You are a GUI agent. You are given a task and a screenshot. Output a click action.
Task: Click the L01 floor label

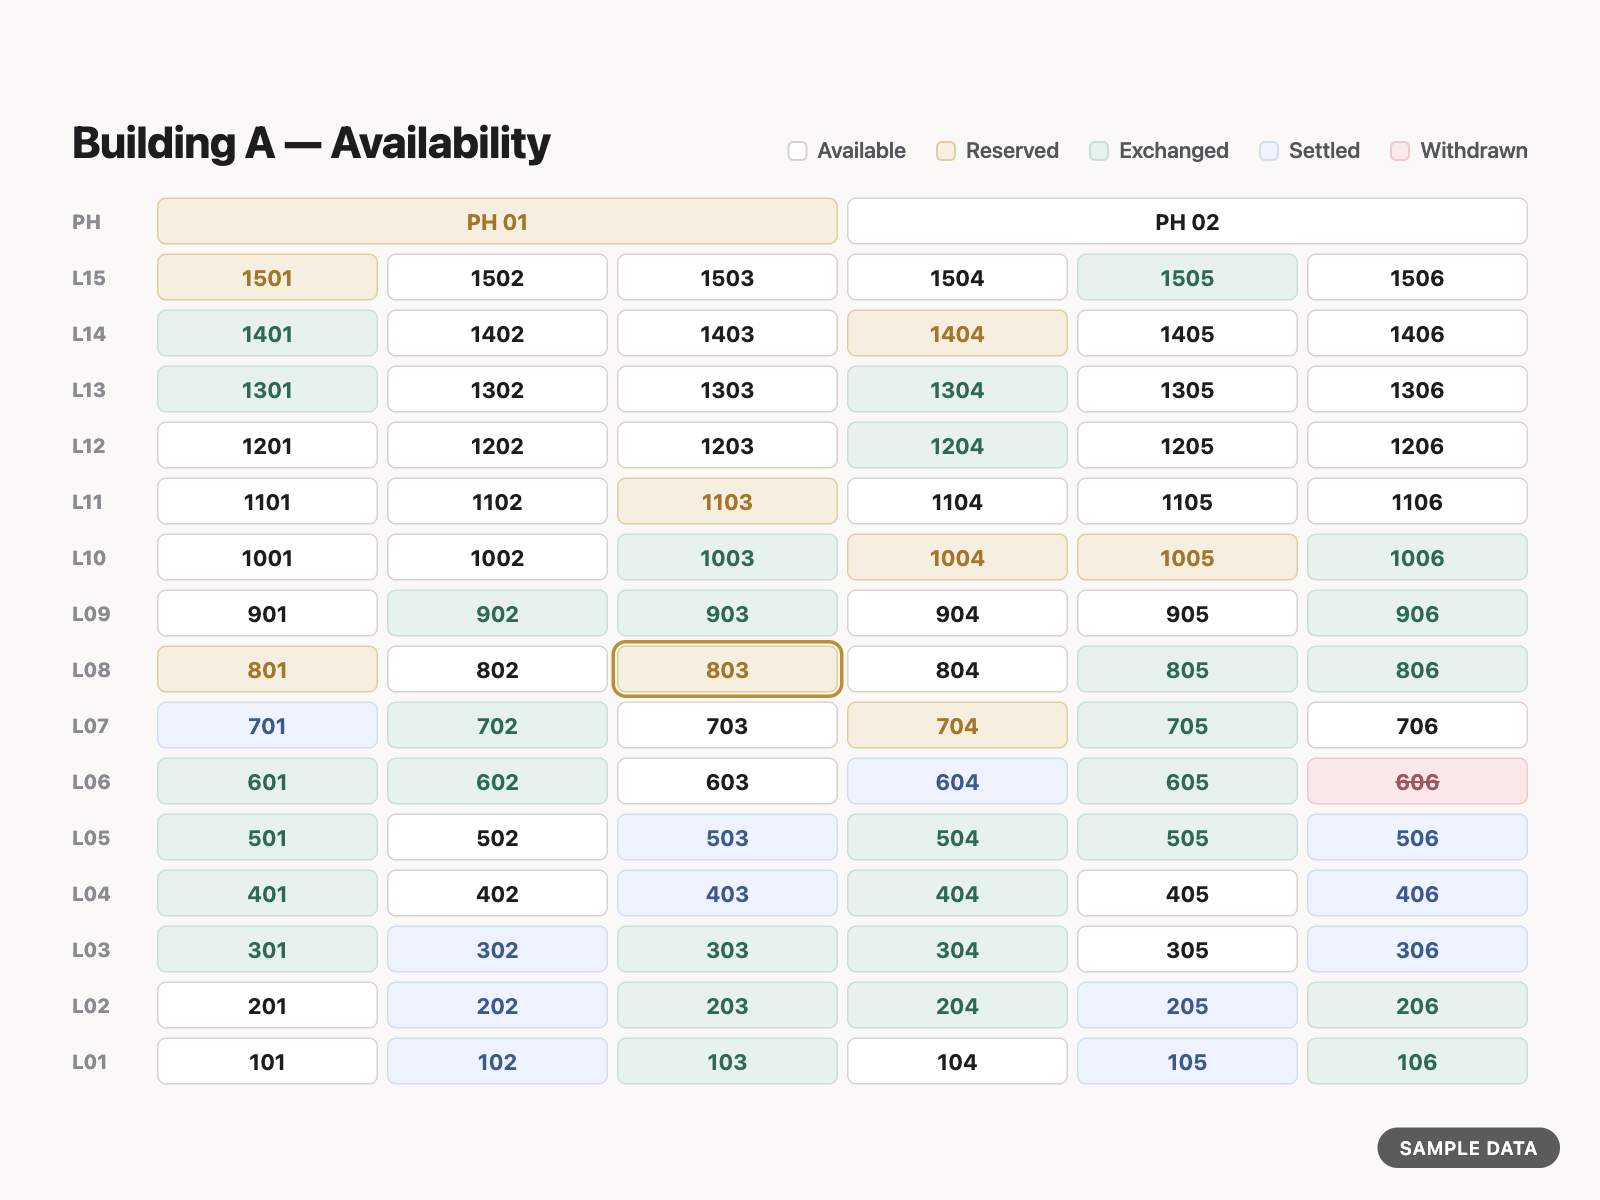89,1062
